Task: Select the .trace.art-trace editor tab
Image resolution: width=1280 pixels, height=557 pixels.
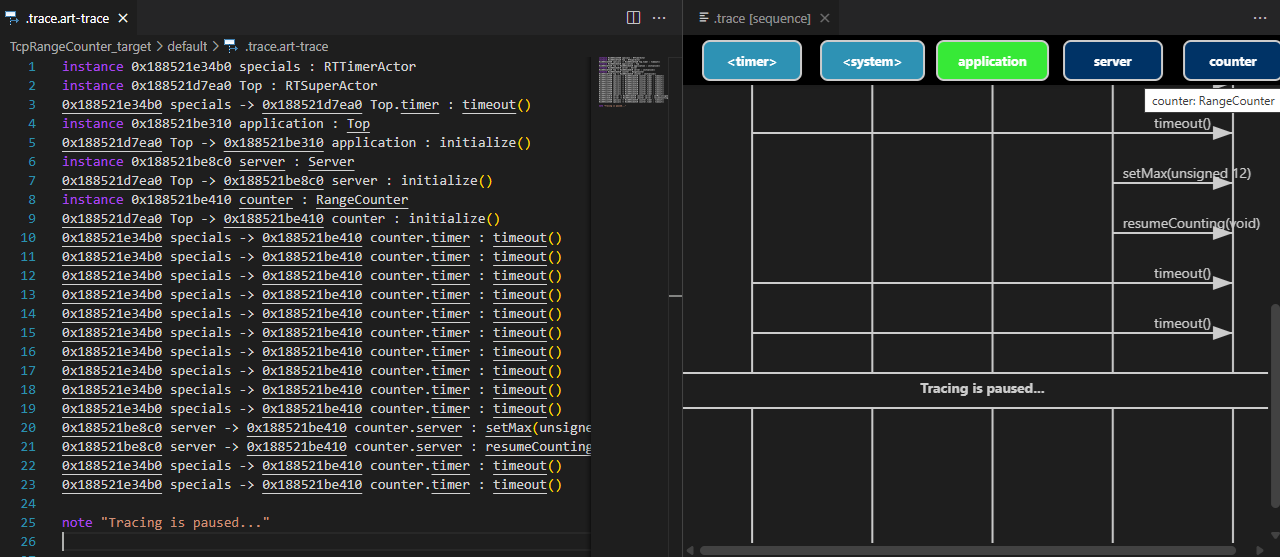Action: (67, 18)
